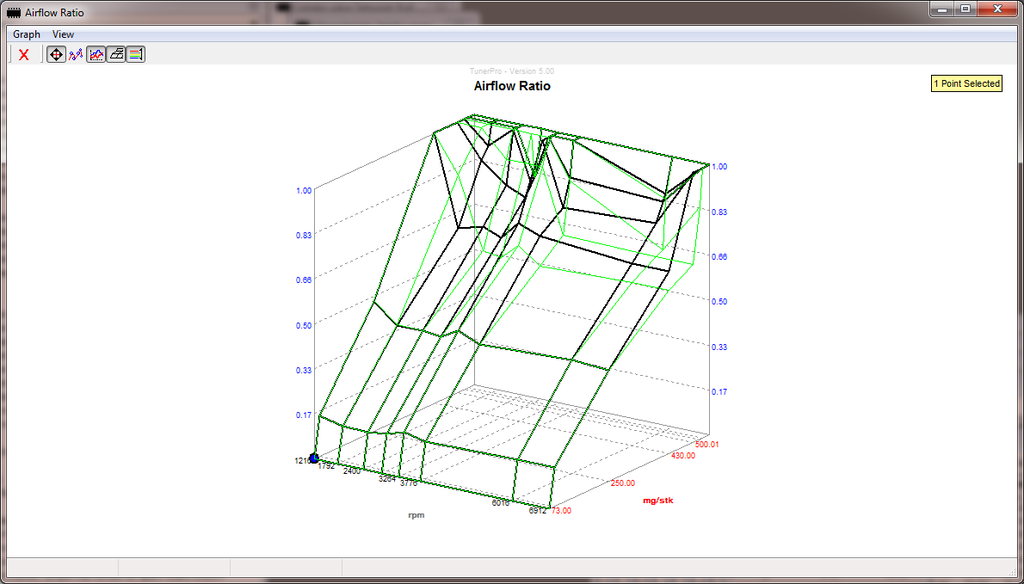Image resolution: width=1024 pixels, height=584 pixels.
Task: Close the Airflow Ratio window
Action: (x=997, y=9)
